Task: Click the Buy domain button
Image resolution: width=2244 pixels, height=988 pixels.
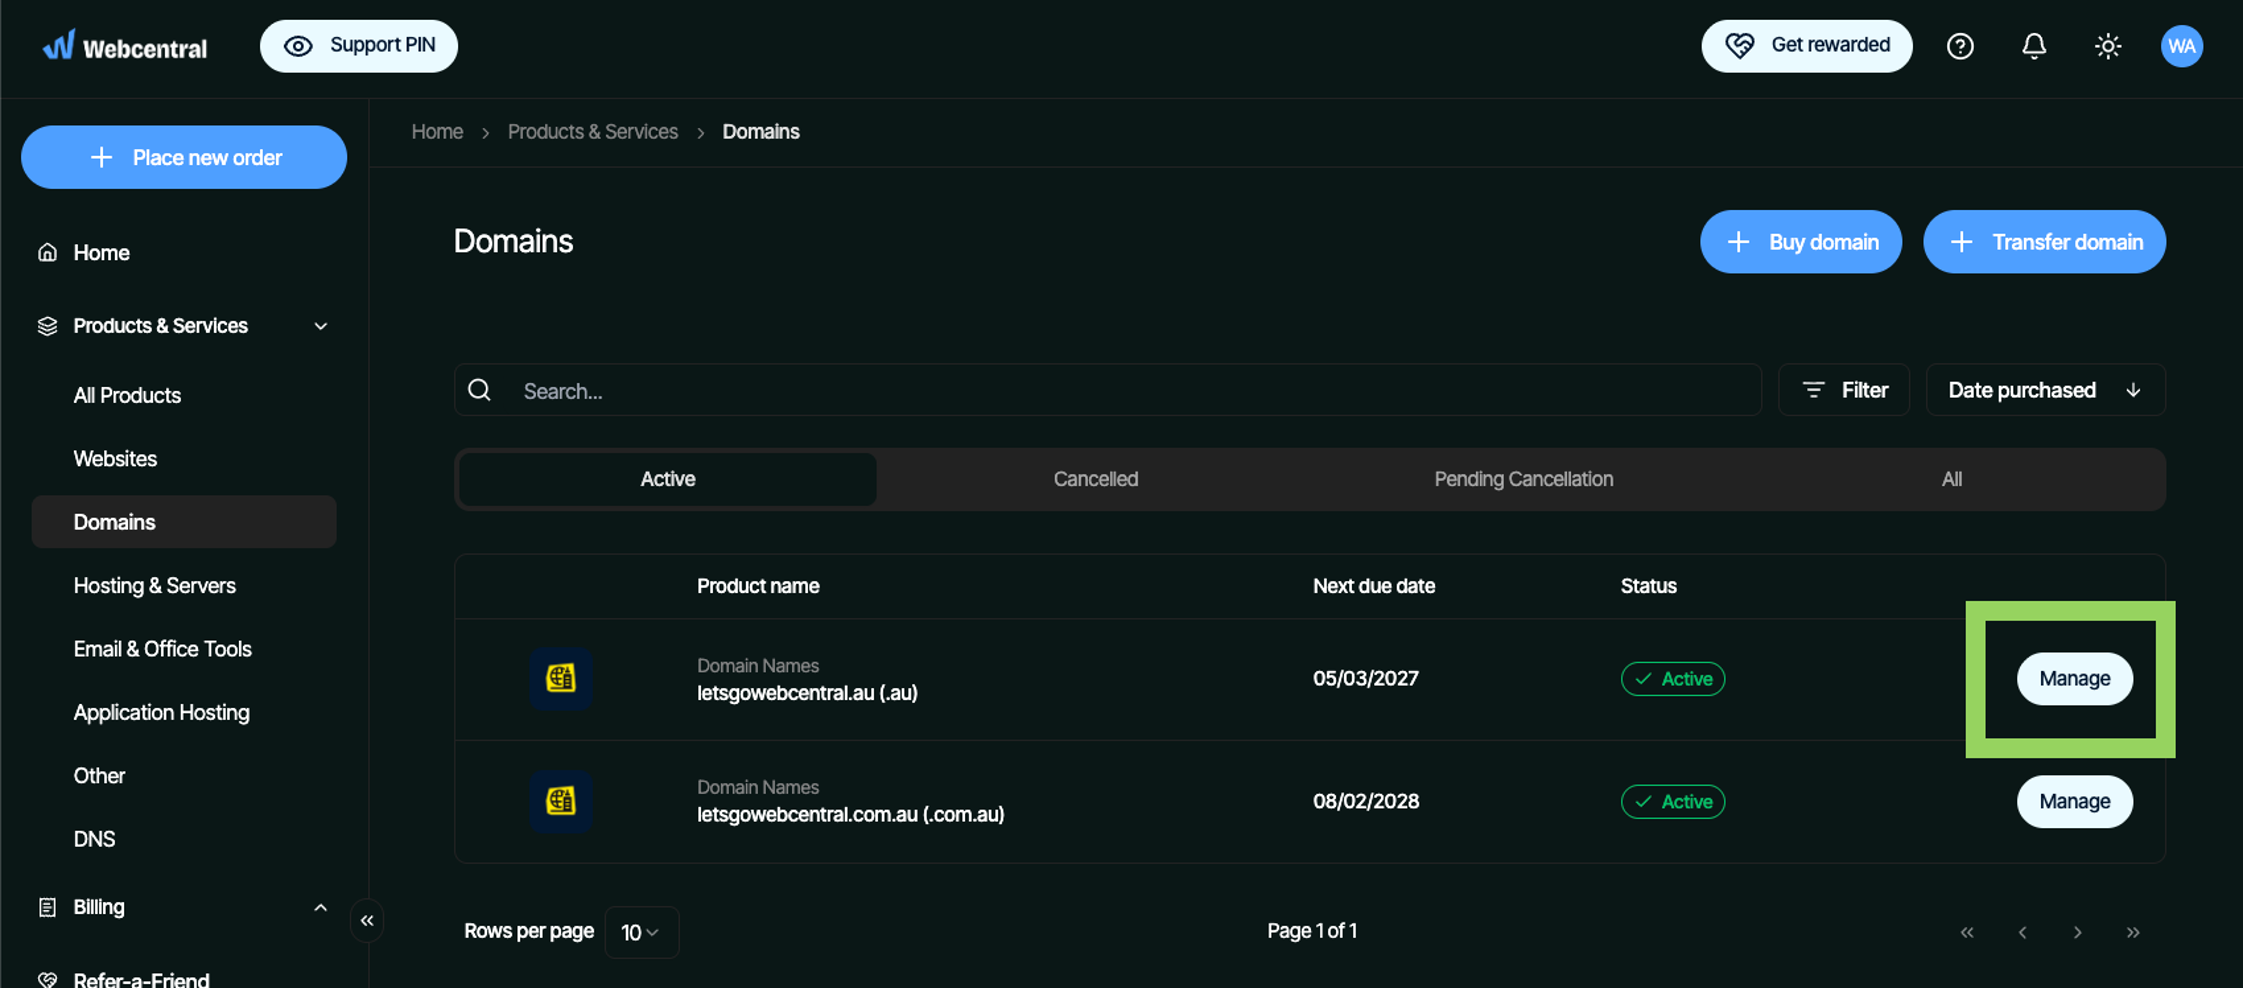Action: (x=1801, y=242)
